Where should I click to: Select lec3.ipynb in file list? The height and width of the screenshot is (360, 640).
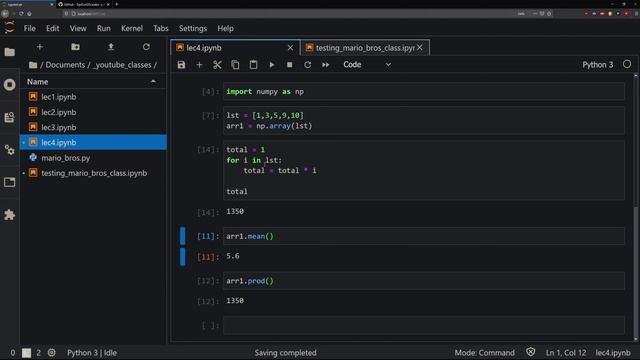[93, 127]
